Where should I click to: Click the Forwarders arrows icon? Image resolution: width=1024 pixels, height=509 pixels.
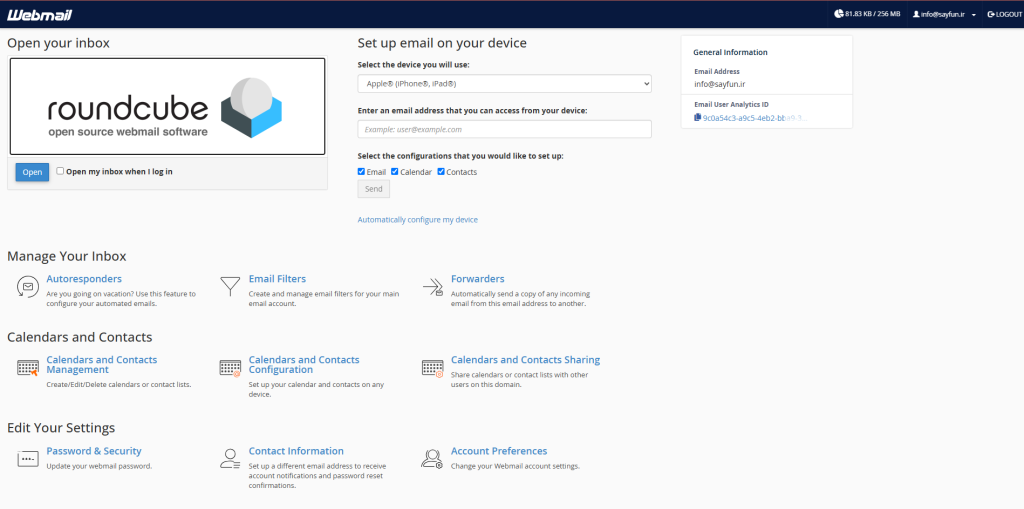(432, 287)
